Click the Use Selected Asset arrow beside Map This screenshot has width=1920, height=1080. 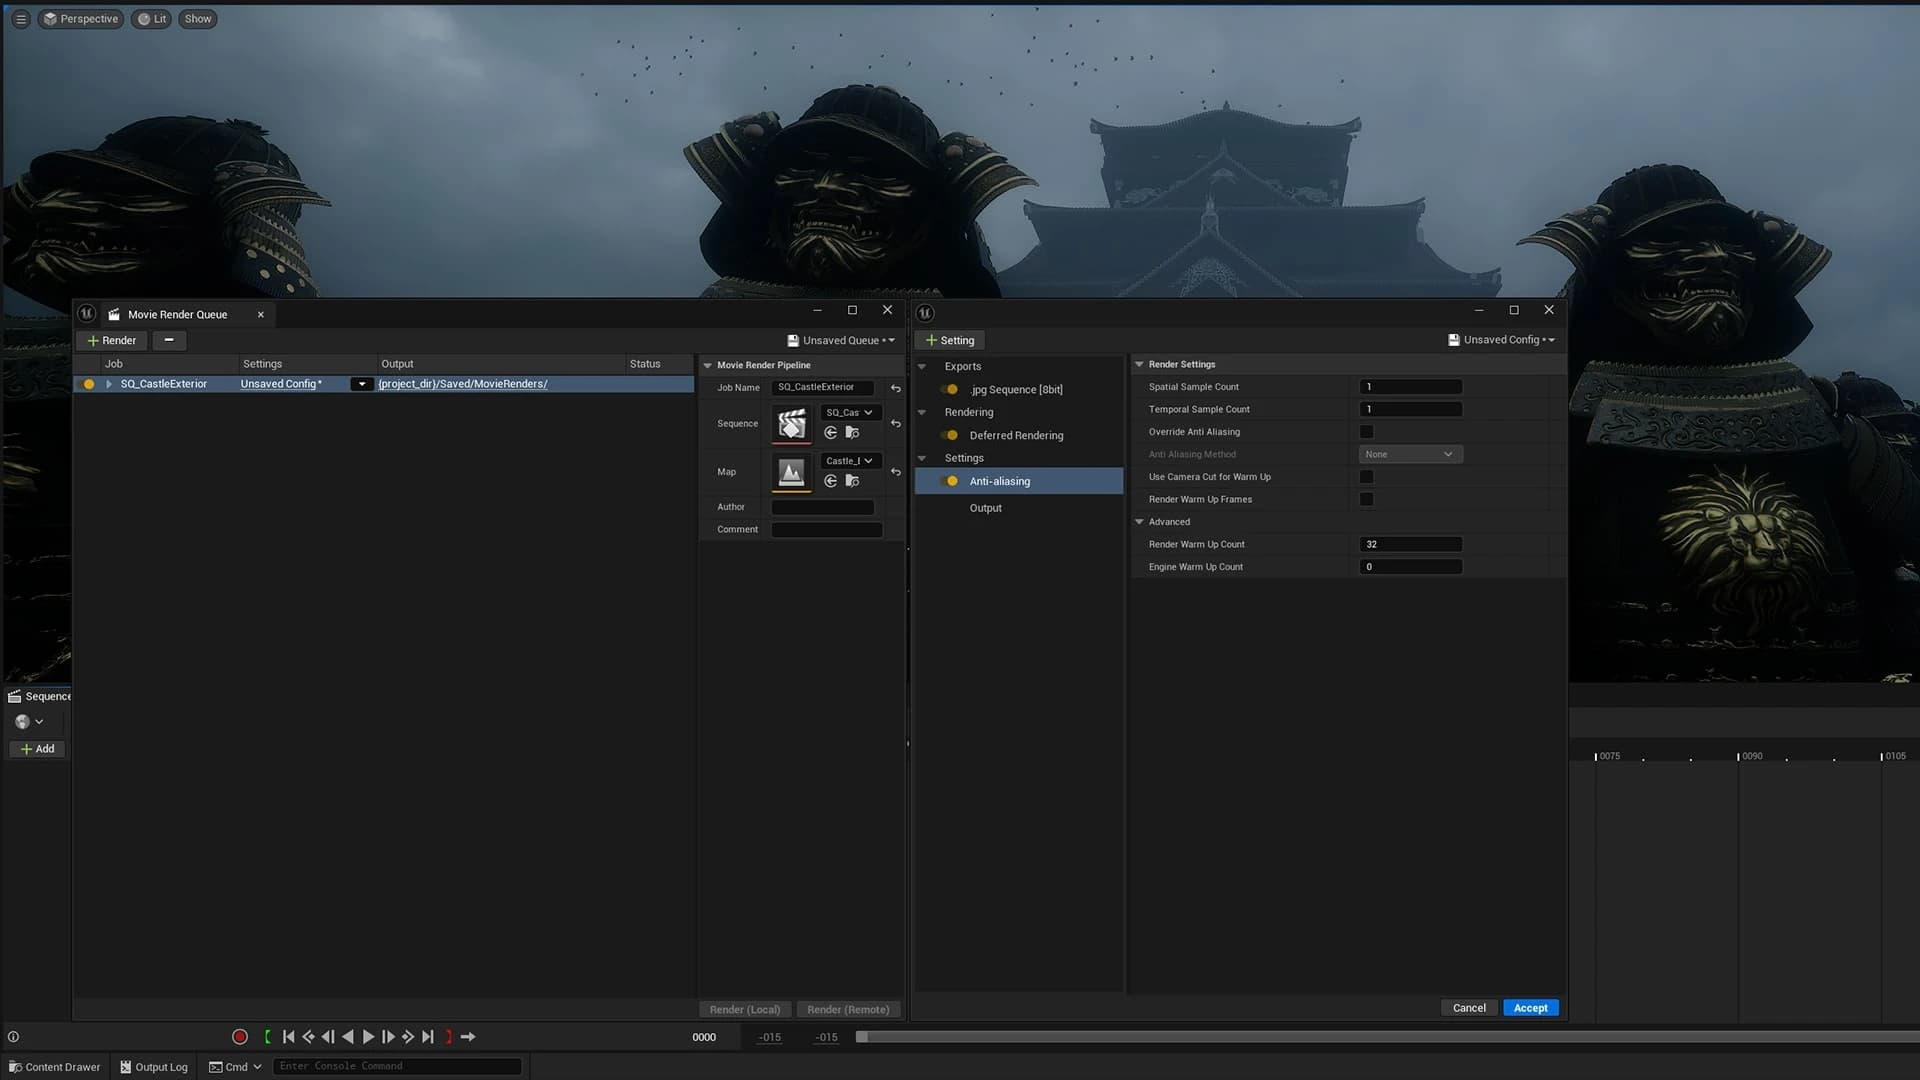pos(831,481)
